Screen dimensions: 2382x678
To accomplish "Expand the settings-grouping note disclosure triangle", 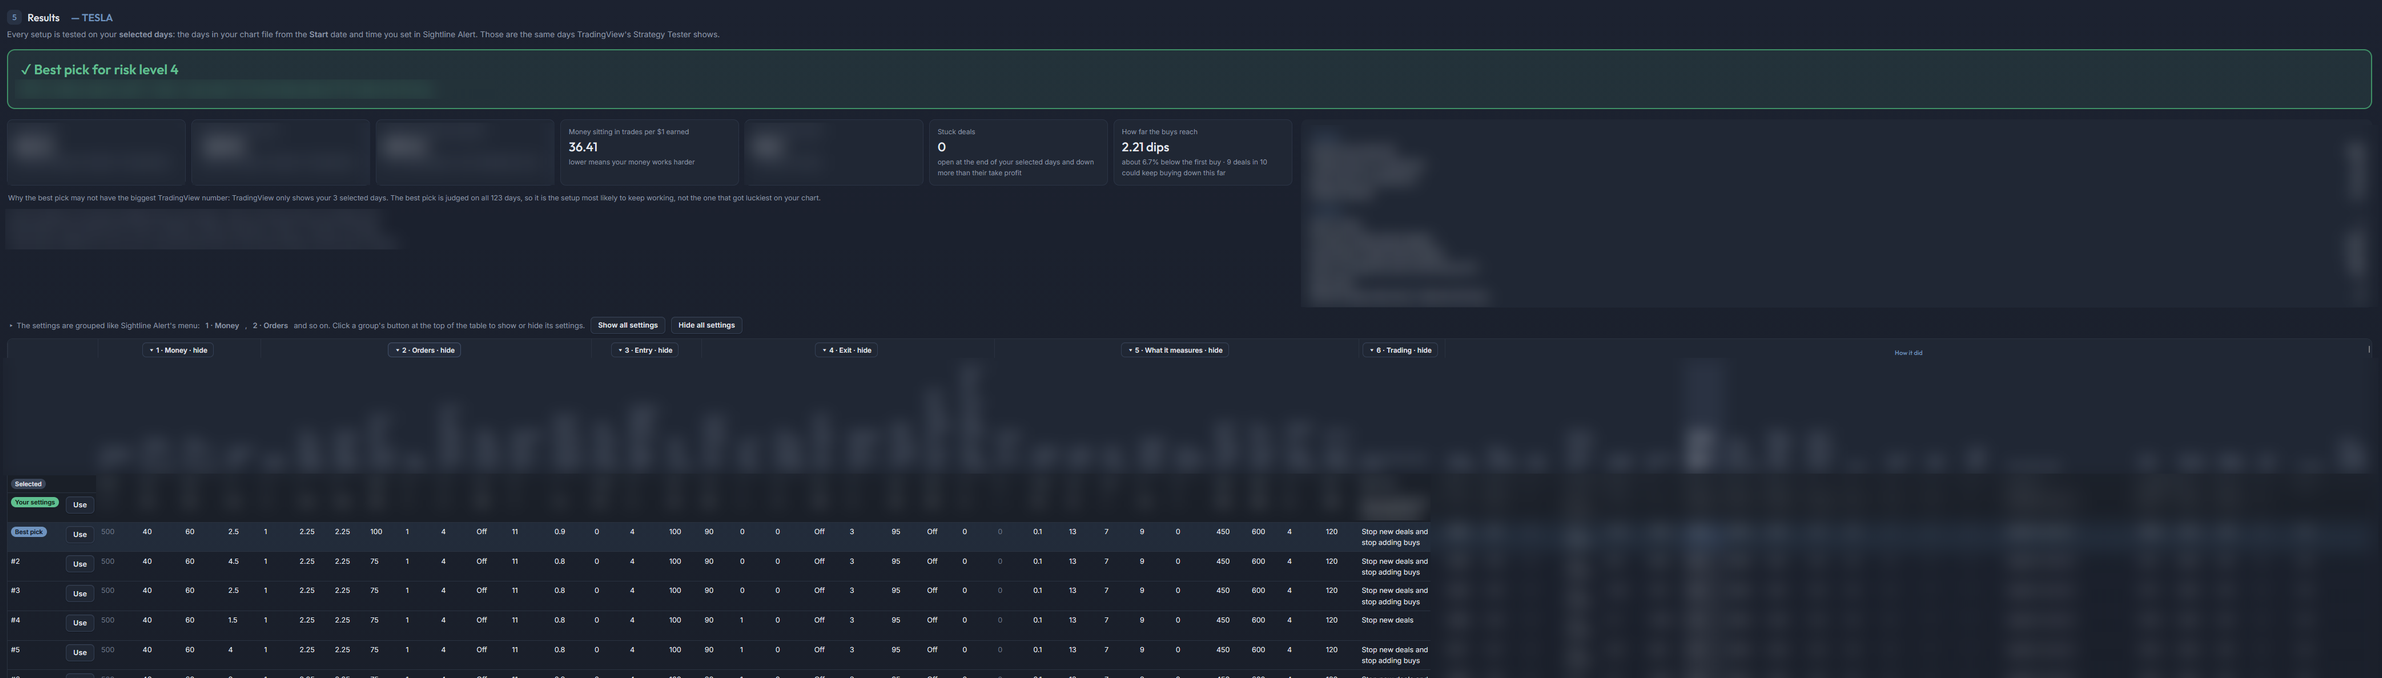I will [x=11, y=326].
